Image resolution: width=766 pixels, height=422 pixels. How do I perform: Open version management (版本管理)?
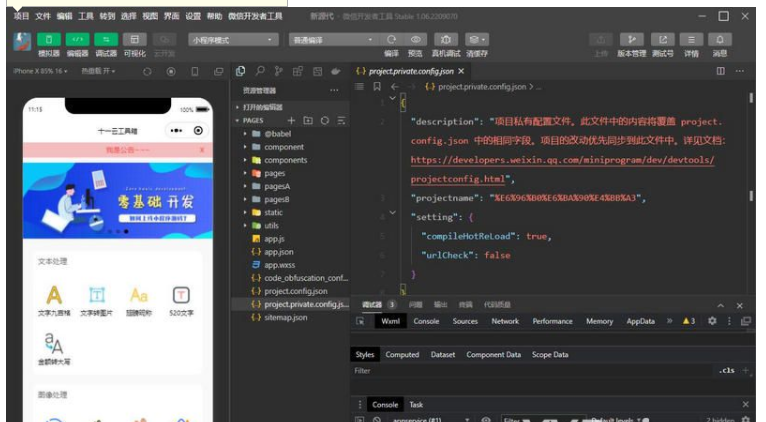click(631, 39)
